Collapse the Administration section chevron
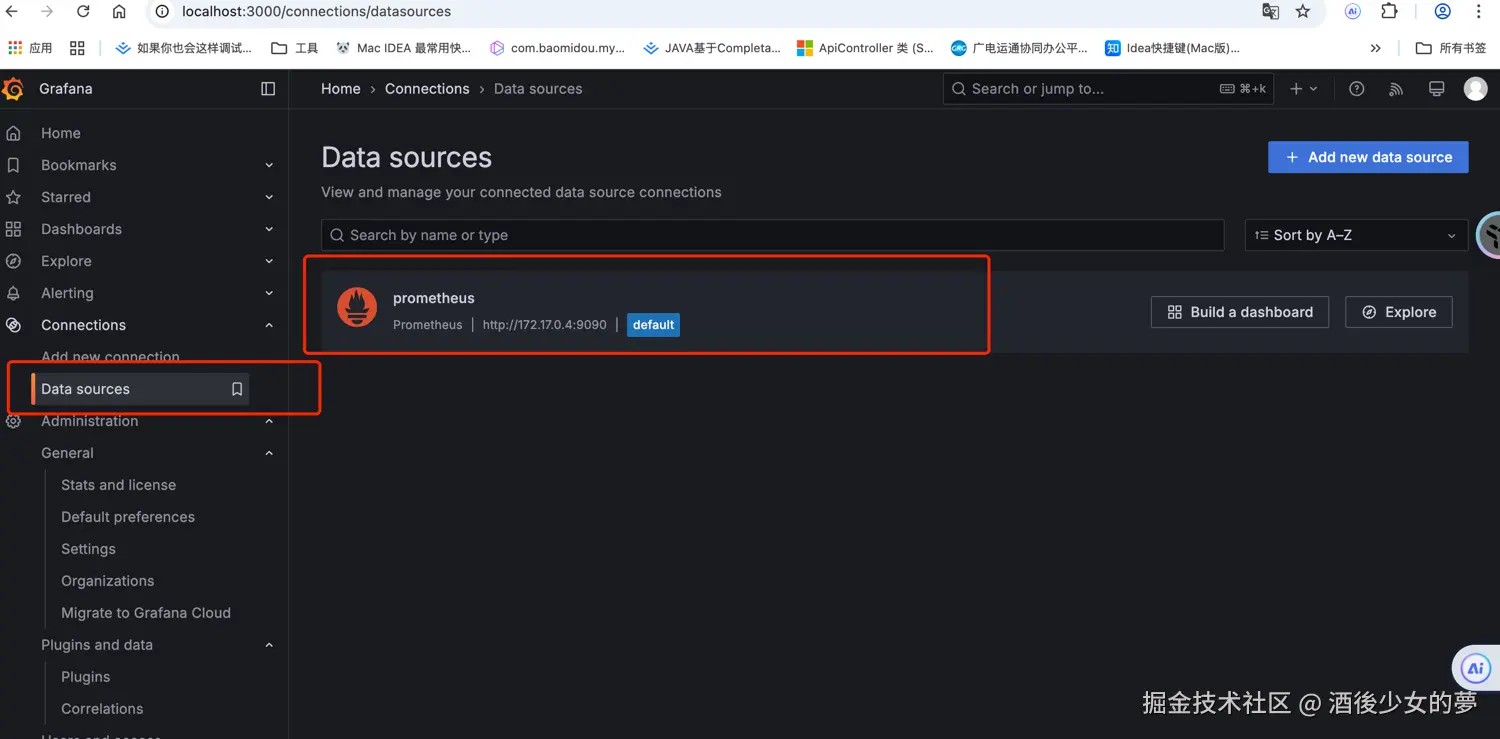The width and height of the screenshot is (1500, 739). click(x=269, y=421)
